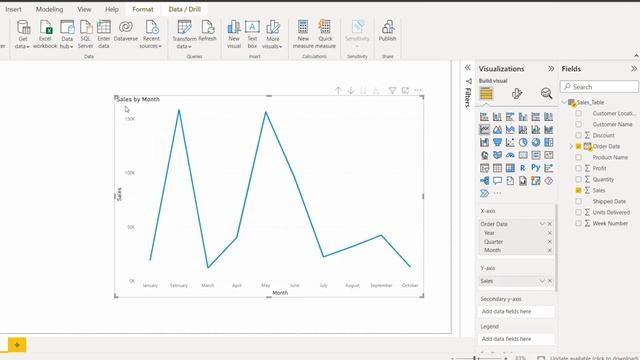This screenshot has height=360, width=640.
Task: Switch to the Modeling tab
Action: 49,9
